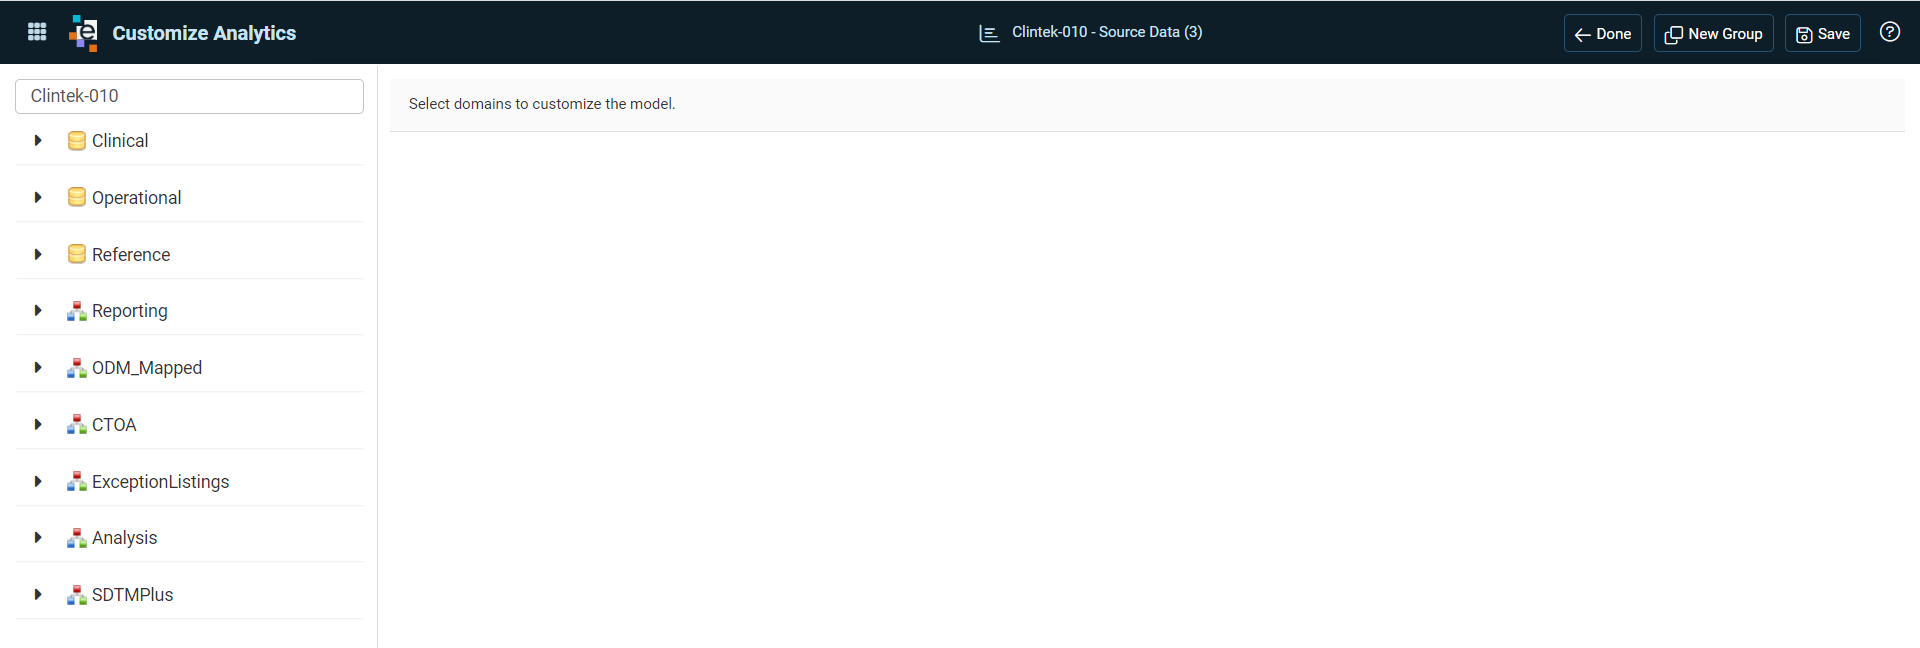The width and height of the screenshot is (1920, 648).
Task: Expand the ExceptionListings tree node
Action: [38, 481]
